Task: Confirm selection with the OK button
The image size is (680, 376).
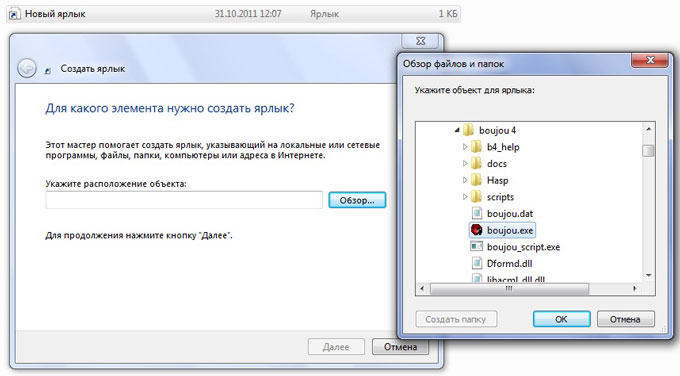Action: tap(561, 319)
